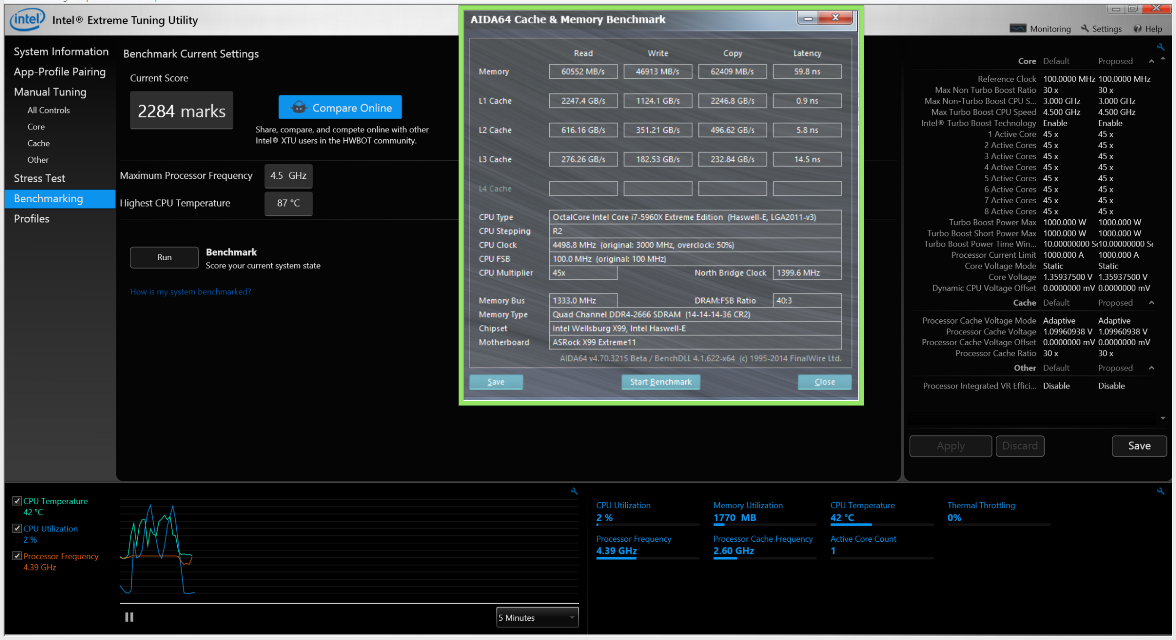Open the 5 Minutes time range dropdown
The height and width of the screenshot is (640, 1176).
(x=537, y=618)
